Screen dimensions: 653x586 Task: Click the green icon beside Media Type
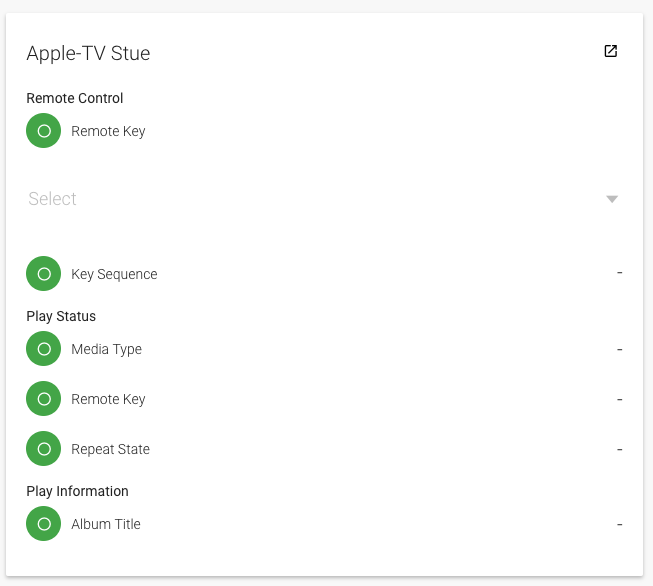tap(44, 349)
